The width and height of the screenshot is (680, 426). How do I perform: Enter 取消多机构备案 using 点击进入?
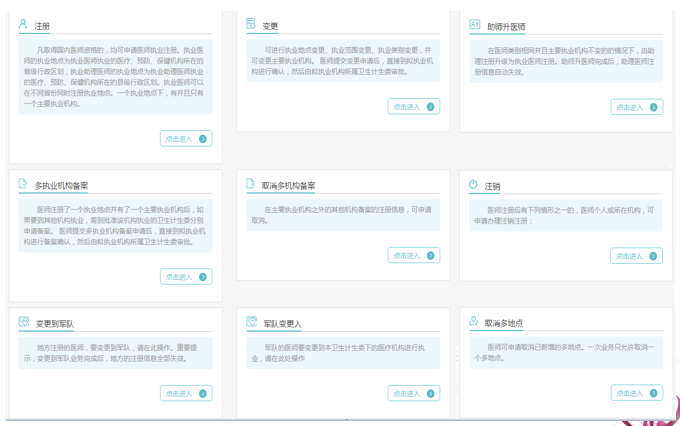[413, 256]
